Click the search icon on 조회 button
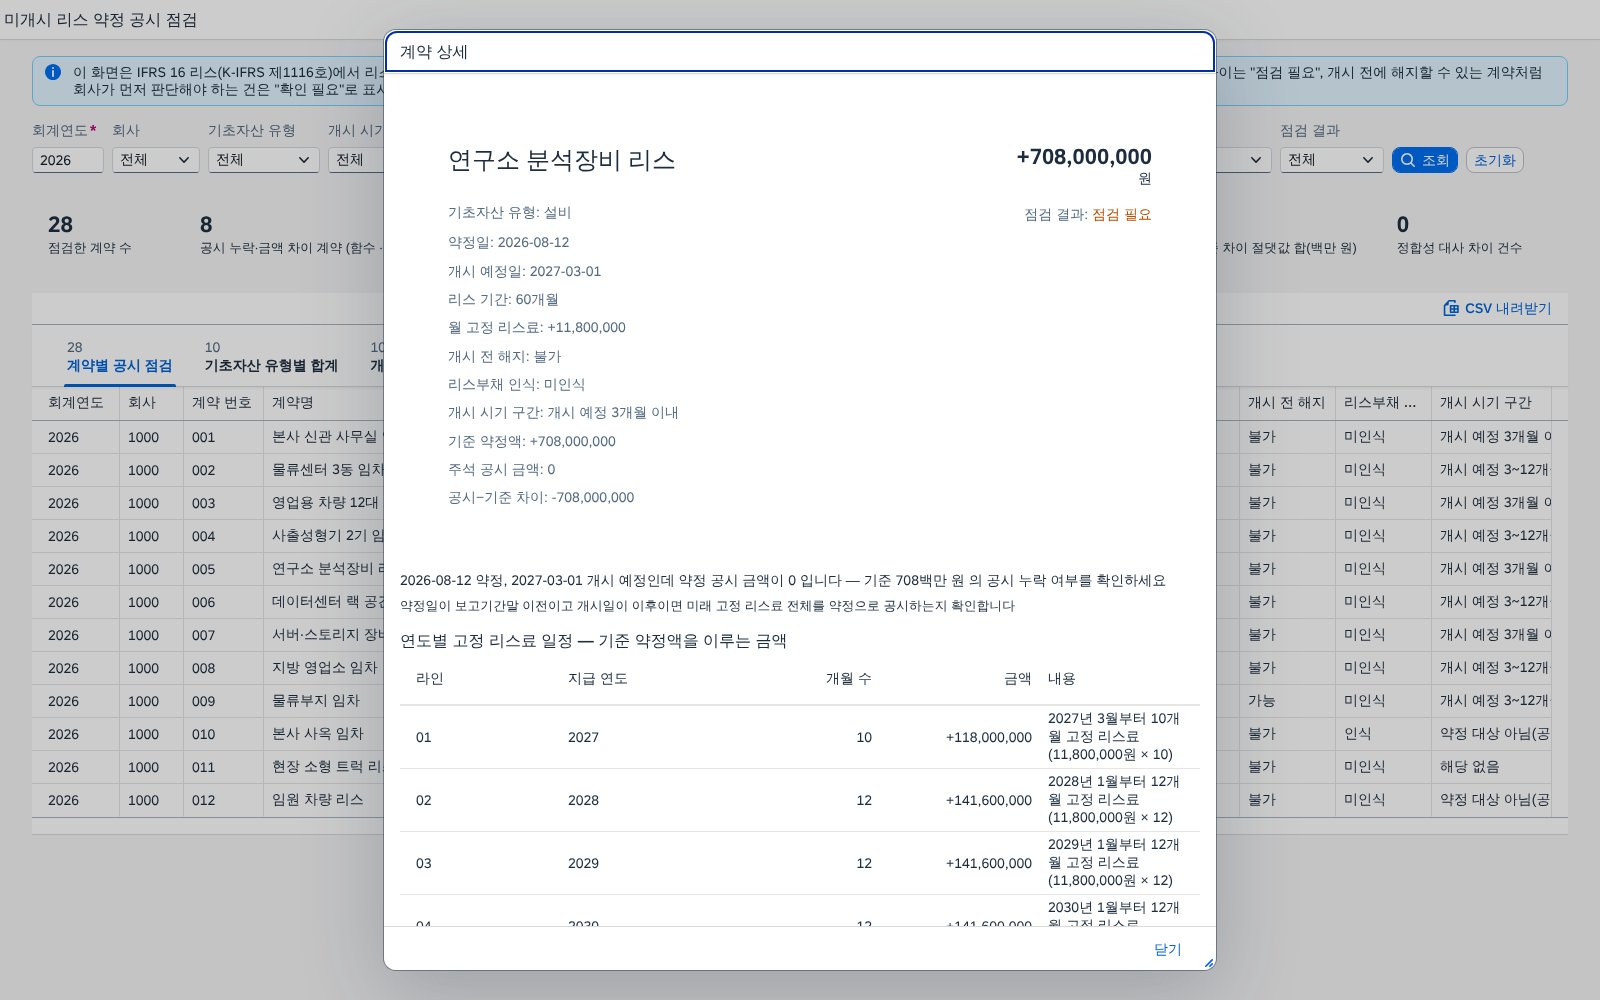This screenshot has height=1000, width=1600. pyautogui.click(x=1408, y=160)
